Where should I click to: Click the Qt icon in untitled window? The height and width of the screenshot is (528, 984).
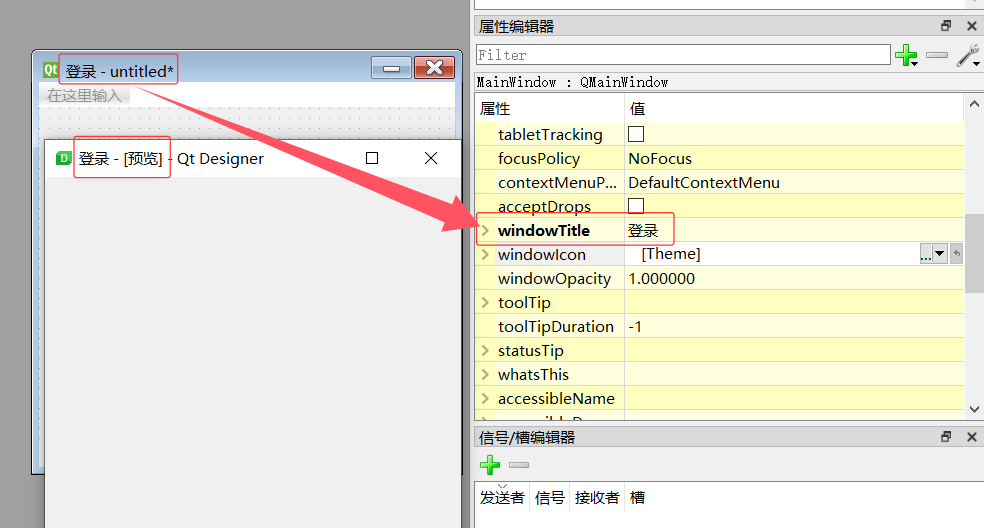[50, 70]
